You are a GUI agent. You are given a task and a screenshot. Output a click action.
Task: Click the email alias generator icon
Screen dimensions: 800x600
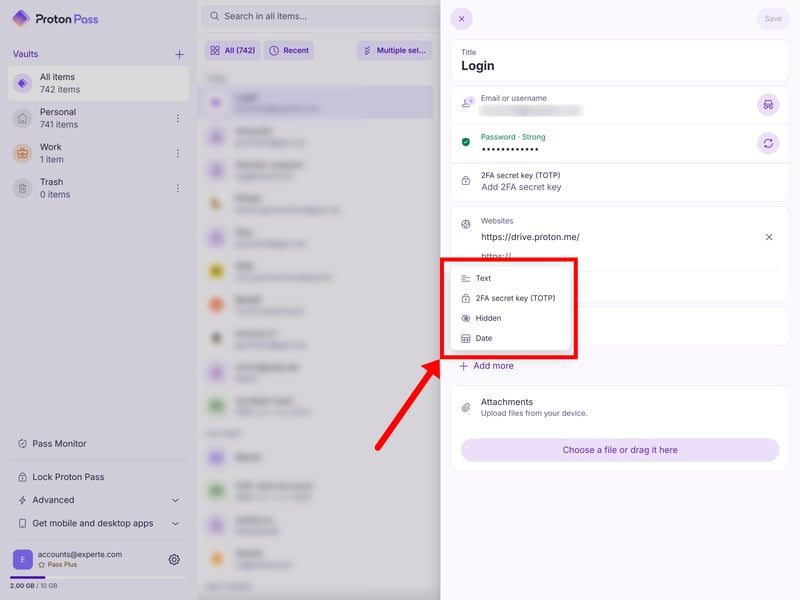767,104
